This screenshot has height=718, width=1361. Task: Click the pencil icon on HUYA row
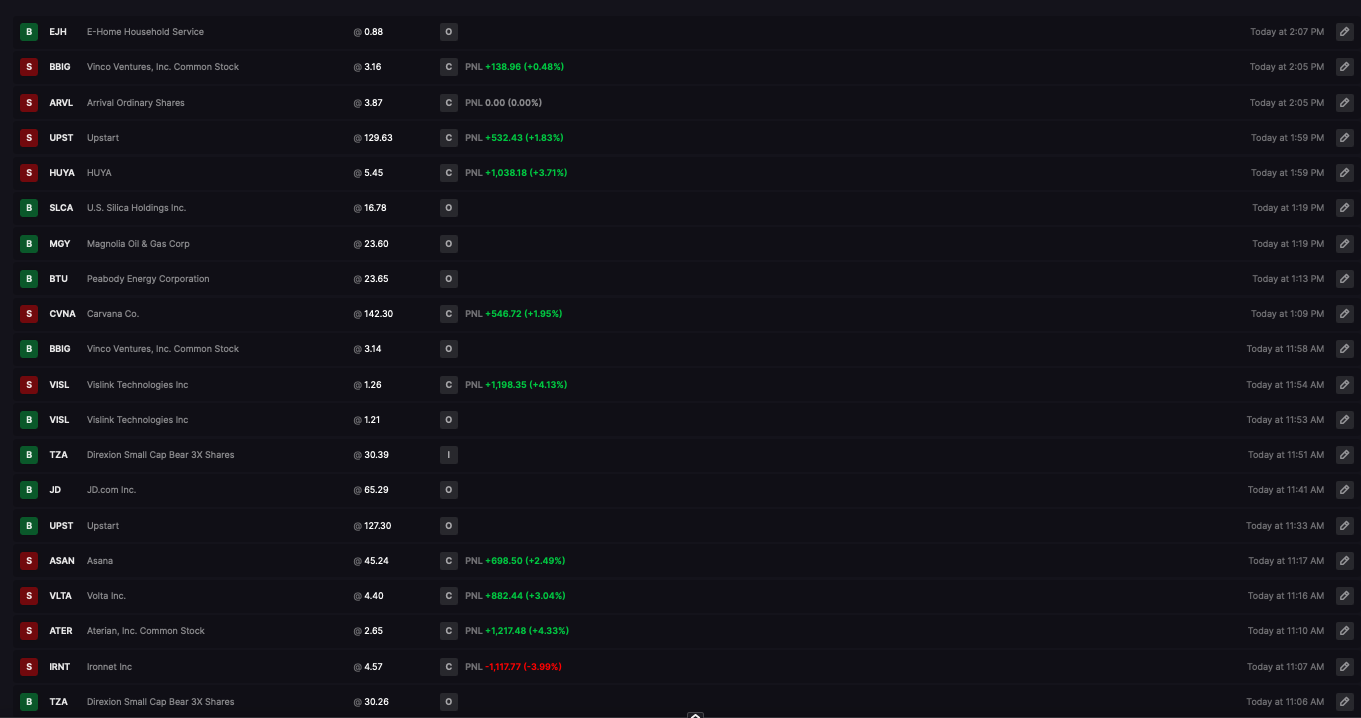(1345, 173)
